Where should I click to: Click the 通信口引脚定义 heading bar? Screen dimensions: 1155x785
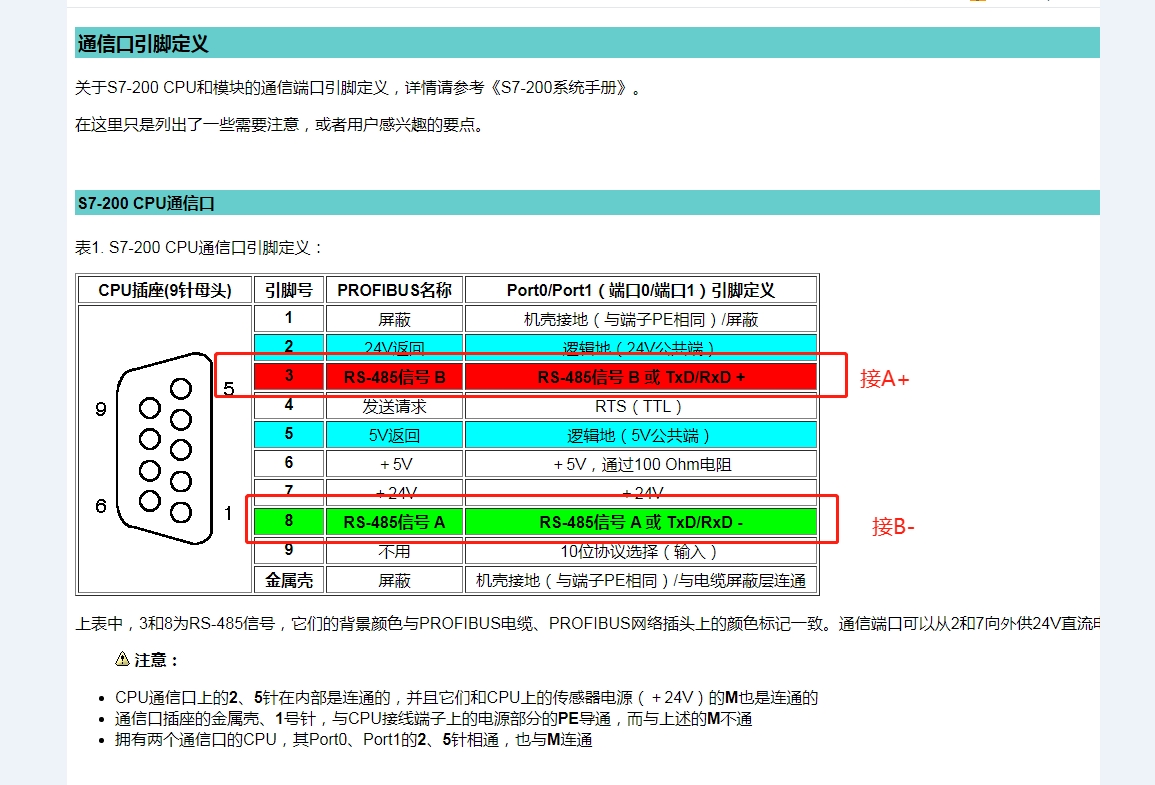coord(587,43)
